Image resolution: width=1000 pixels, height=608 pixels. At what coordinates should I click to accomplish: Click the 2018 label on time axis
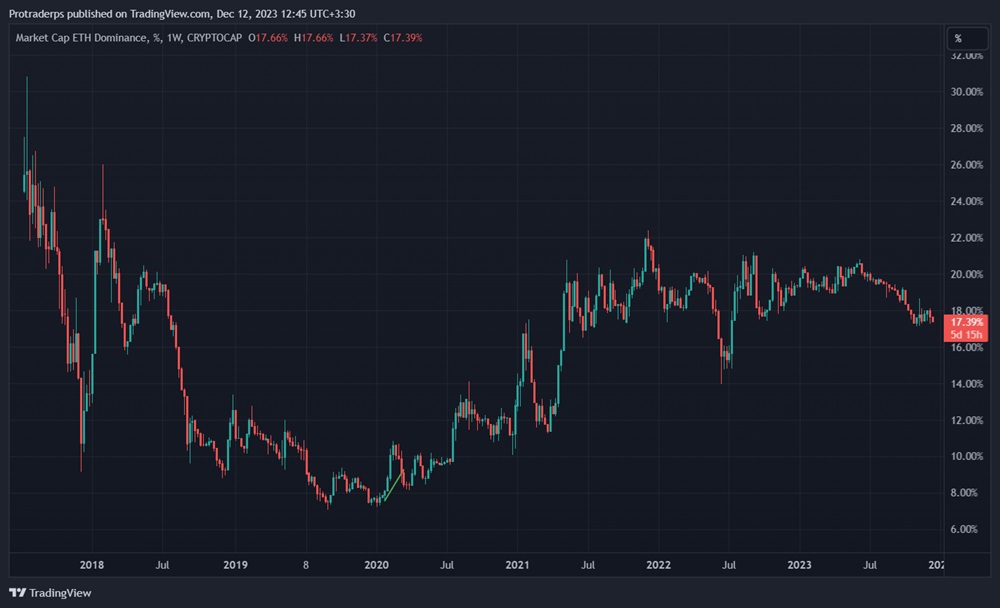[x=91, y=565]
